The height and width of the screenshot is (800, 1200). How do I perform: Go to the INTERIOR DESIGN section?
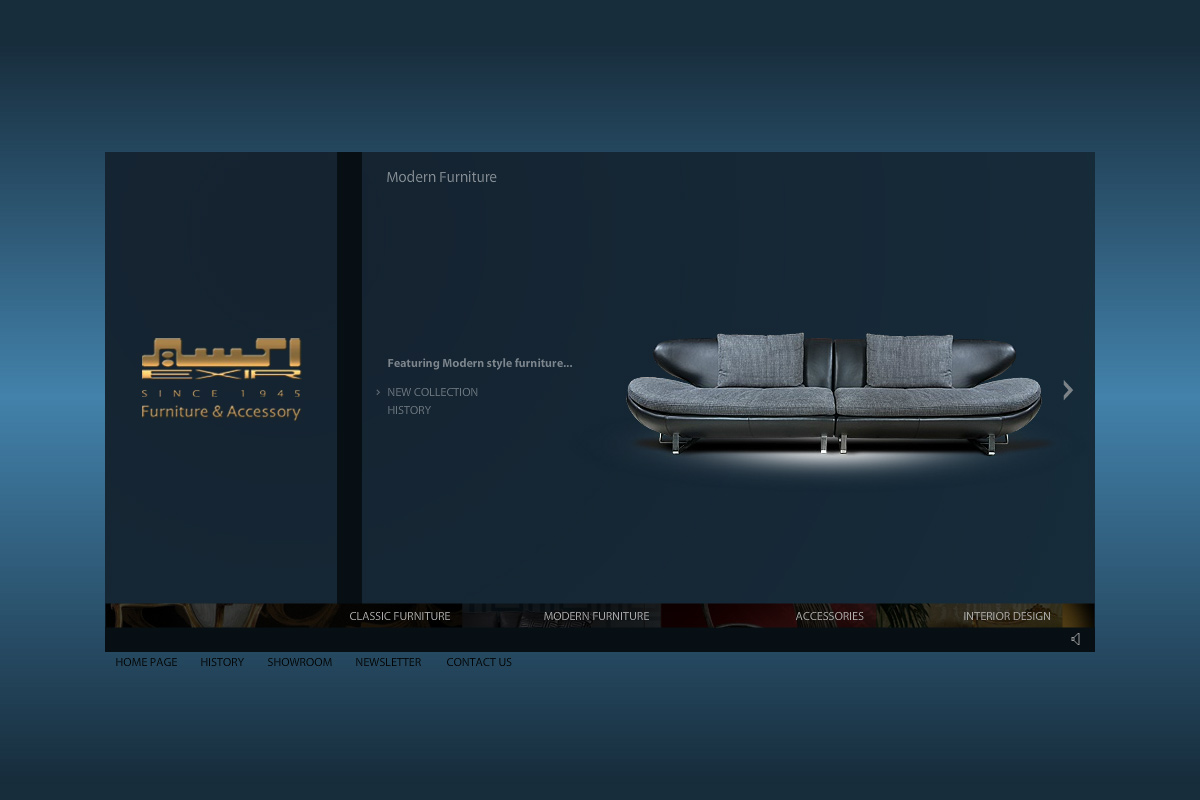[1006, 616]
